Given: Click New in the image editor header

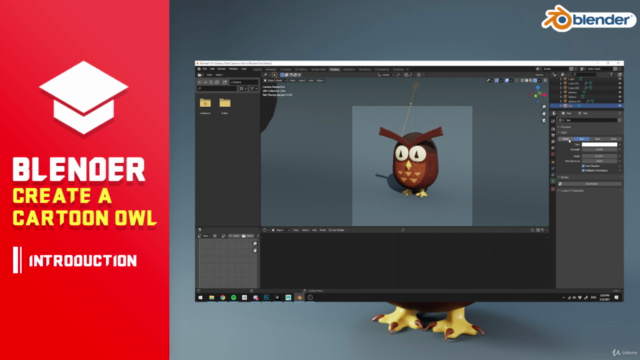Looking at the screenshot, I should coord(234,236).
